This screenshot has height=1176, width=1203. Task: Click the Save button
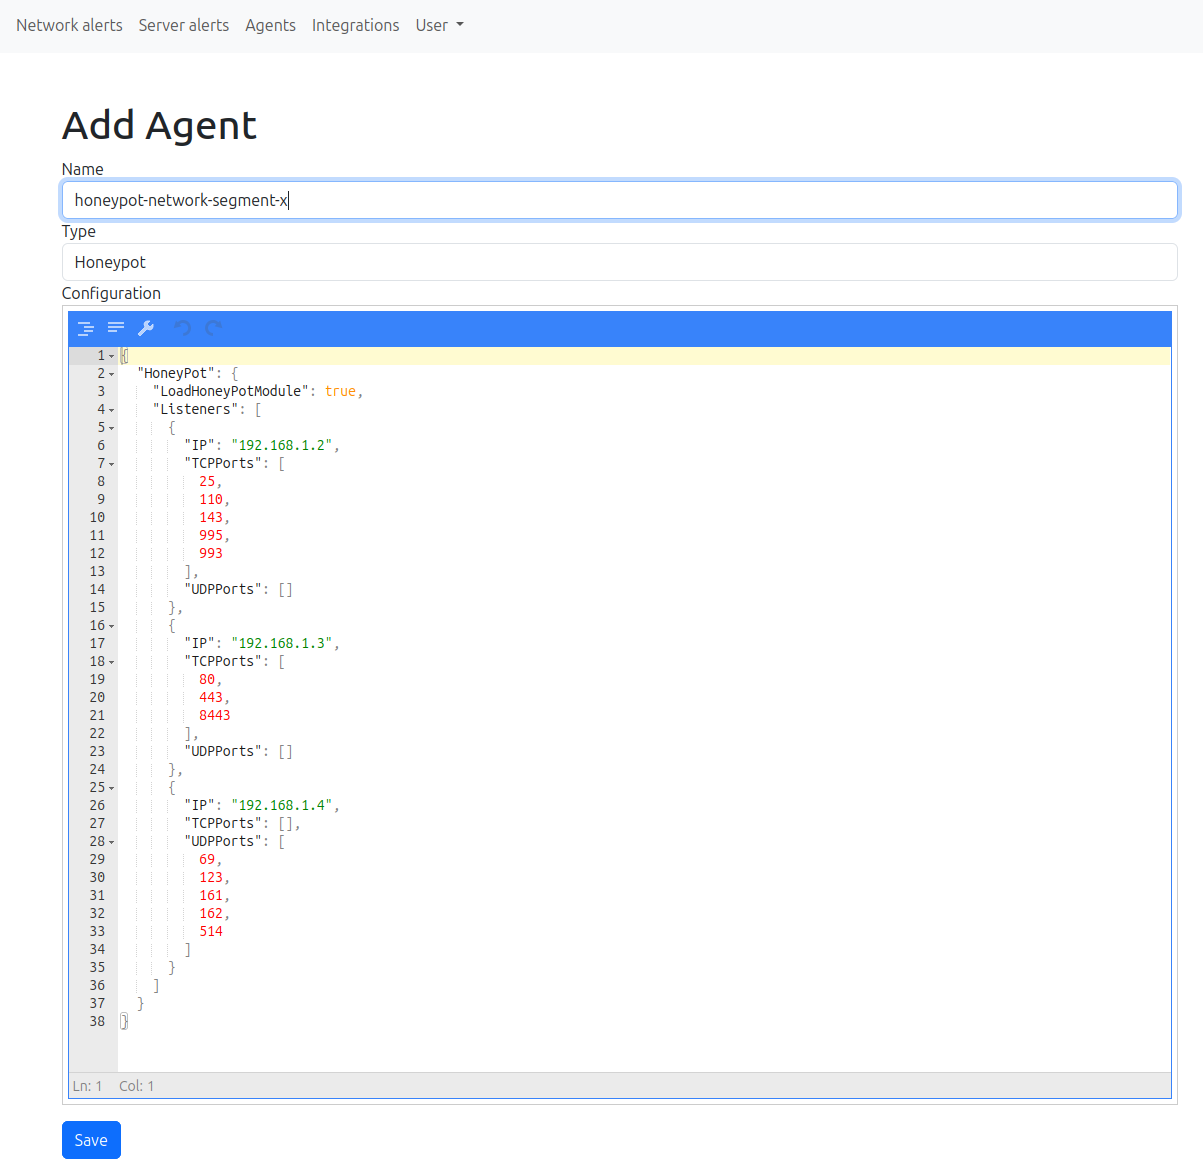(91, 1140)
